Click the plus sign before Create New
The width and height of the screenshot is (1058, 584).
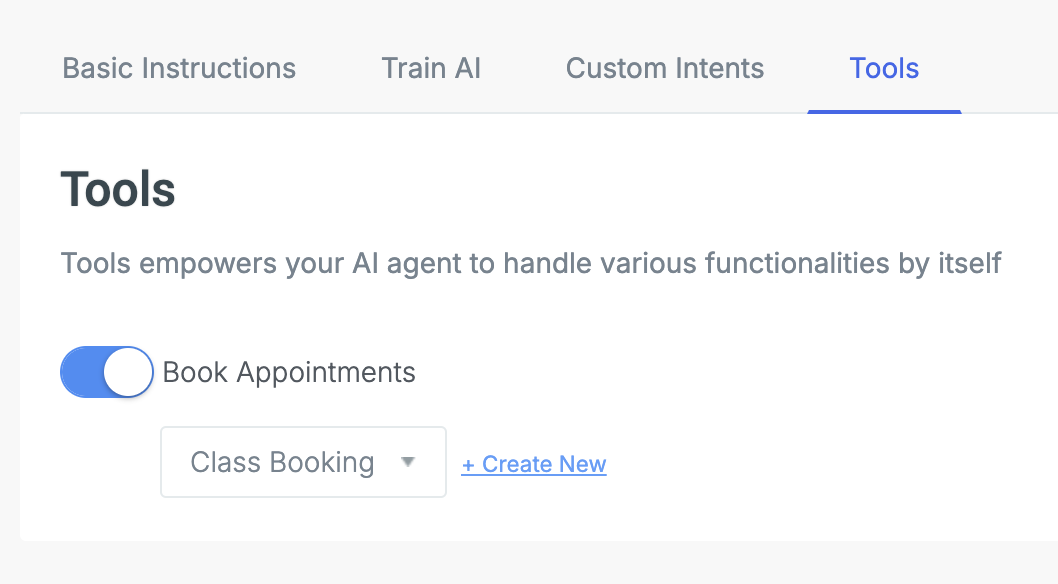point(468,465)
